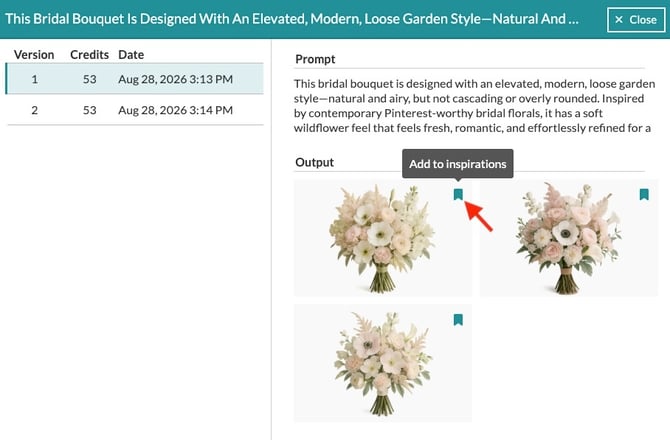Bookmark the first bouquet to inspirations

pos(458,194)
